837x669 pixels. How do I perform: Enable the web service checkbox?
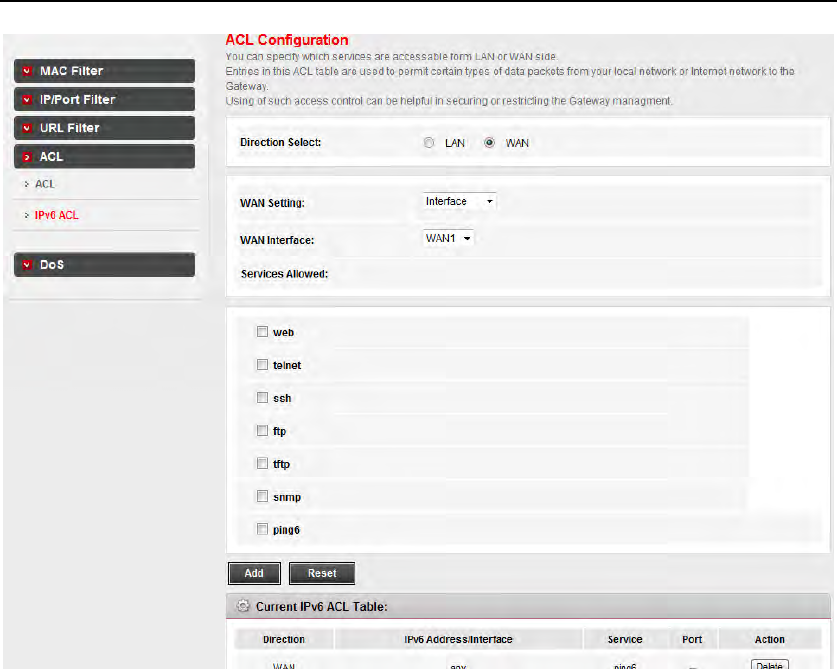point(262,332)
